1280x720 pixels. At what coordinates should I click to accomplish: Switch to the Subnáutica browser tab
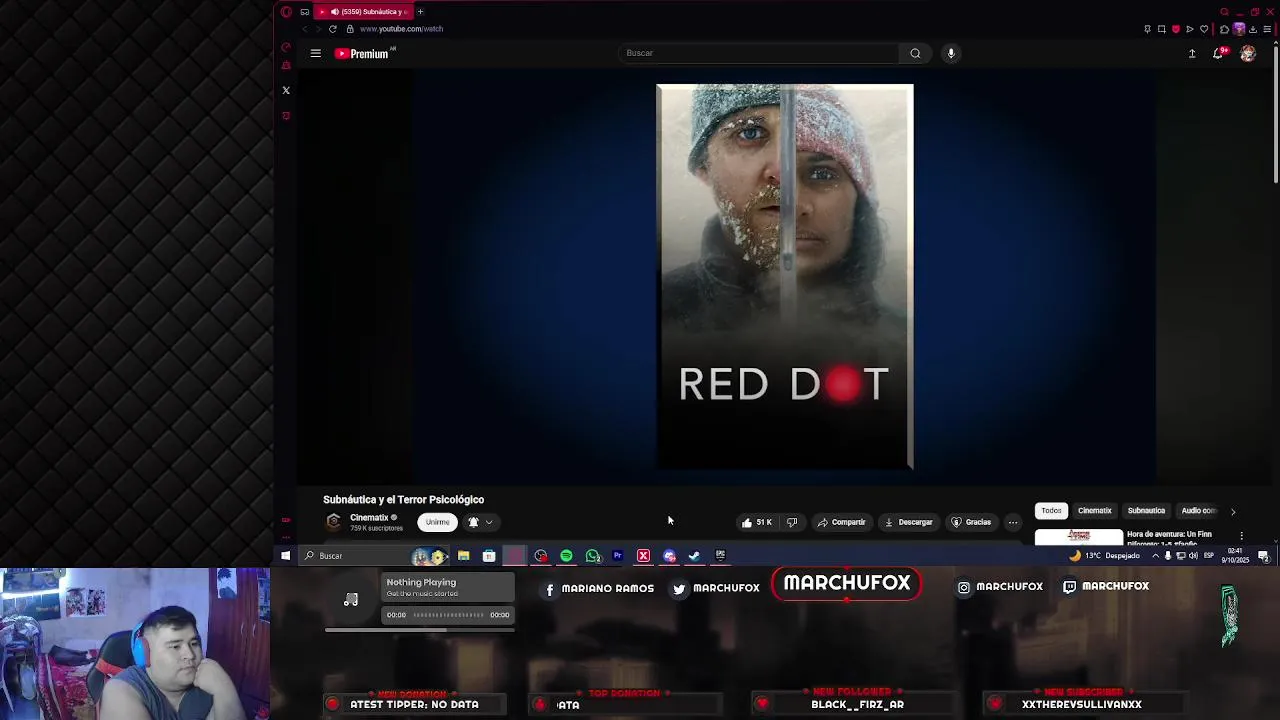tap(365, 12)
